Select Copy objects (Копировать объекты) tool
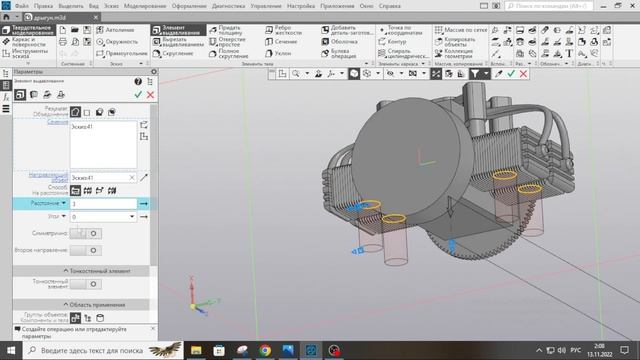 pos(455,42)
